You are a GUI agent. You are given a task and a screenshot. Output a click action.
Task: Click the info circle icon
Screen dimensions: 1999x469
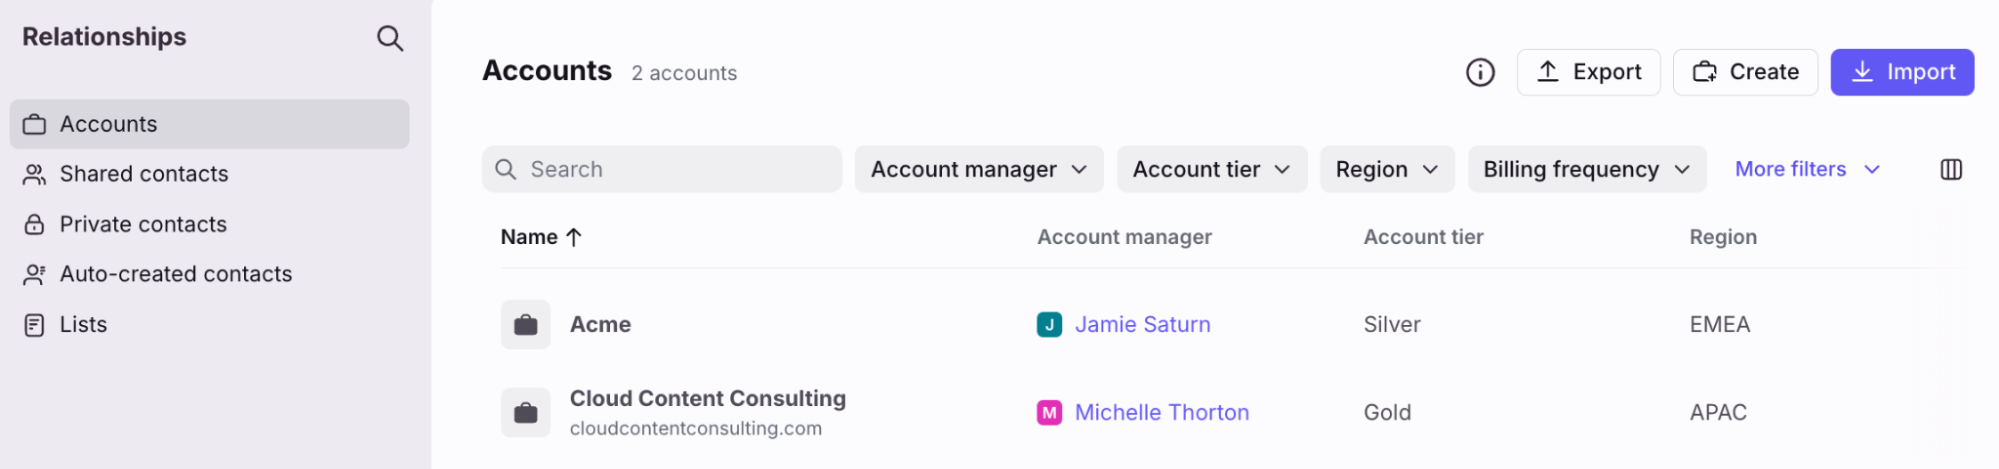coord(1480,72)
